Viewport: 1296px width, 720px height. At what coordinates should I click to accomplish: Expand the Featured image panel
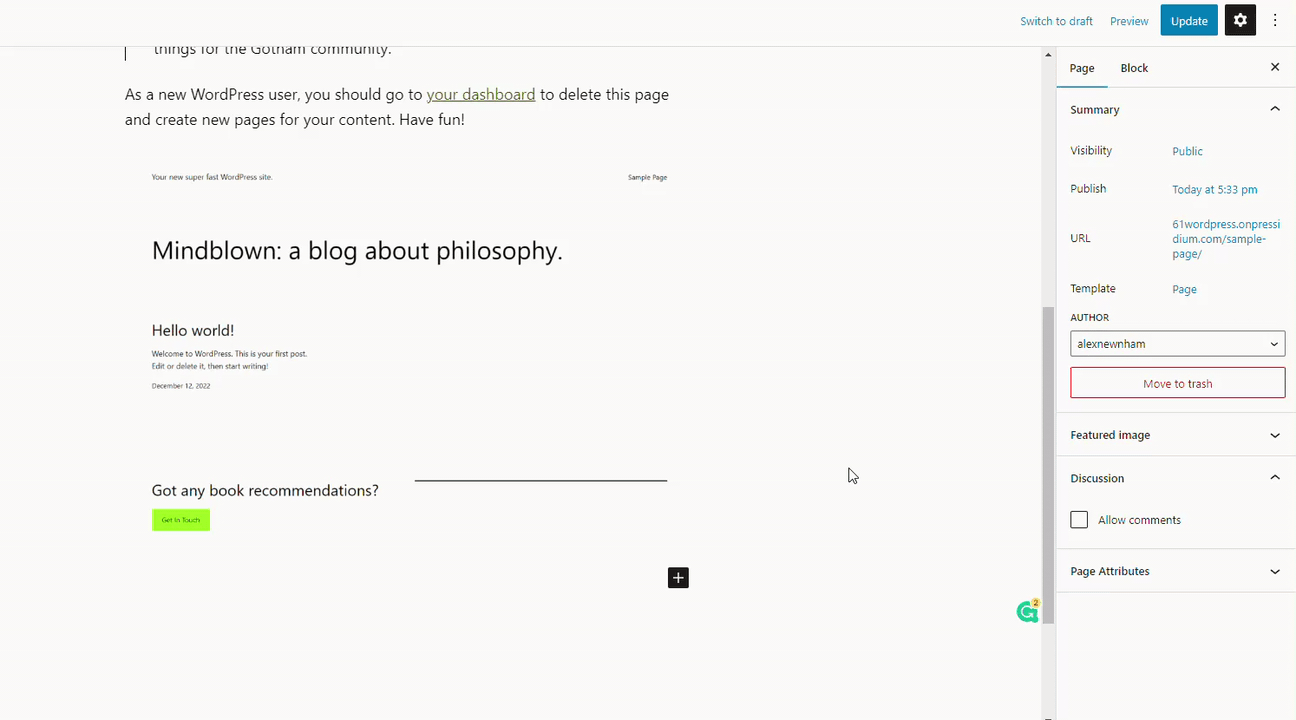coord(1275,435)
